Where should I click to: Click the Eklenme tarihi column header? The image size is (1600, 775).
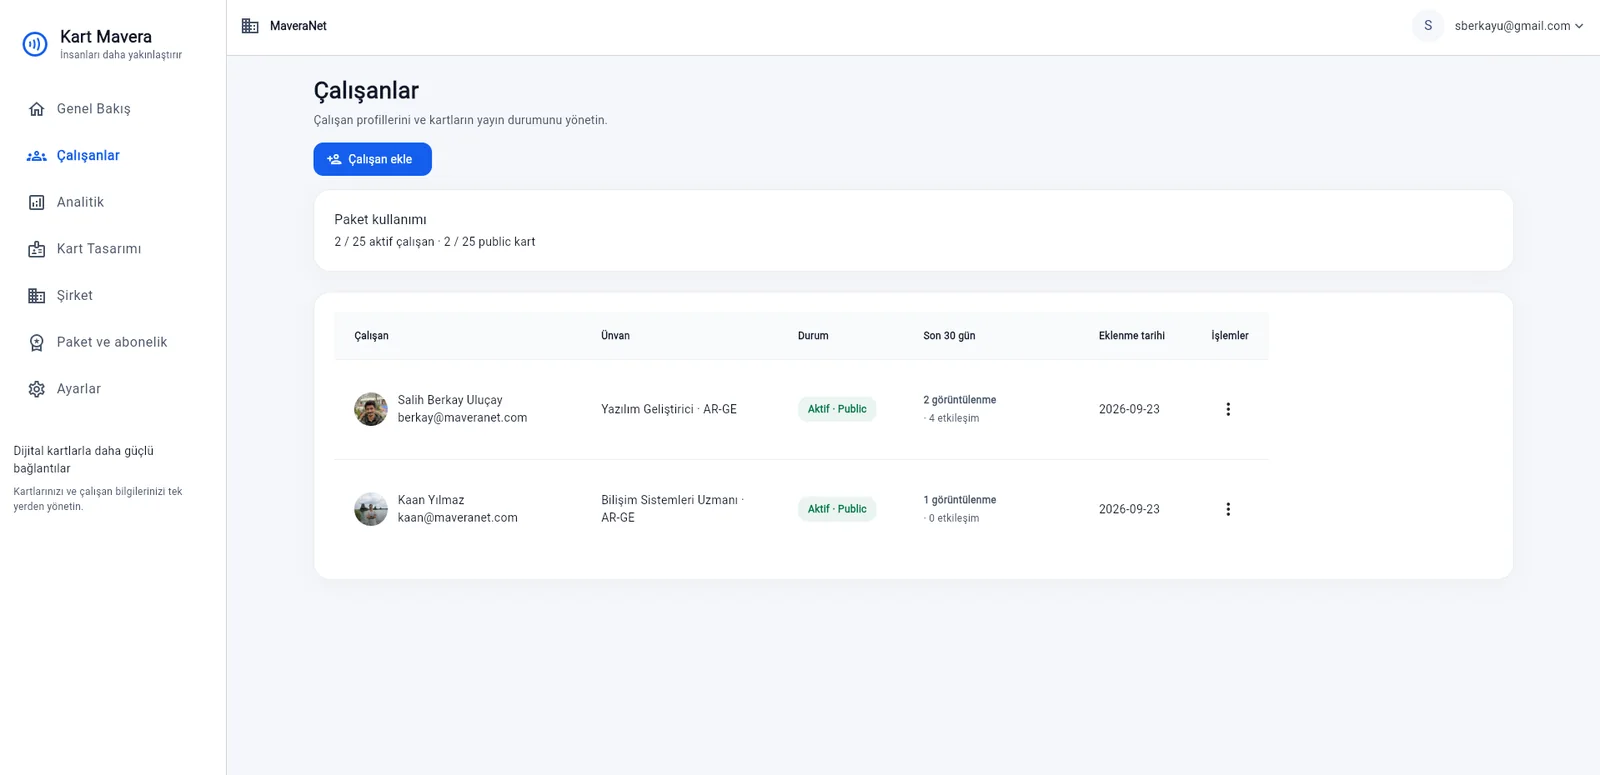tap(1132, 336)
